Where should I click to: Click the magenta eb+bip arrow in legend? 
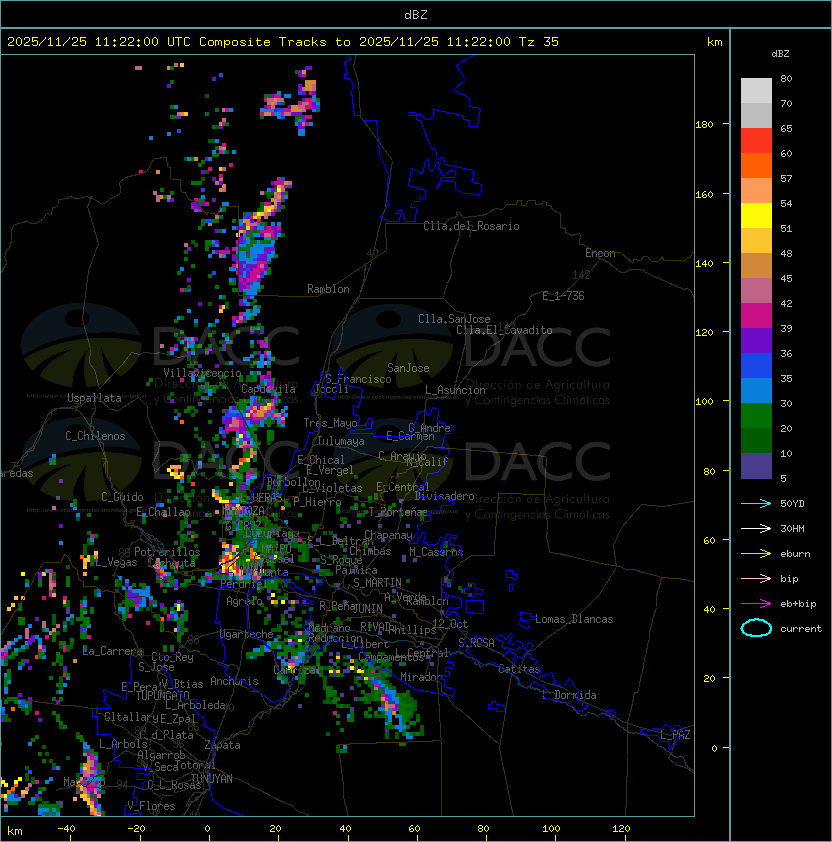[756, 604]
